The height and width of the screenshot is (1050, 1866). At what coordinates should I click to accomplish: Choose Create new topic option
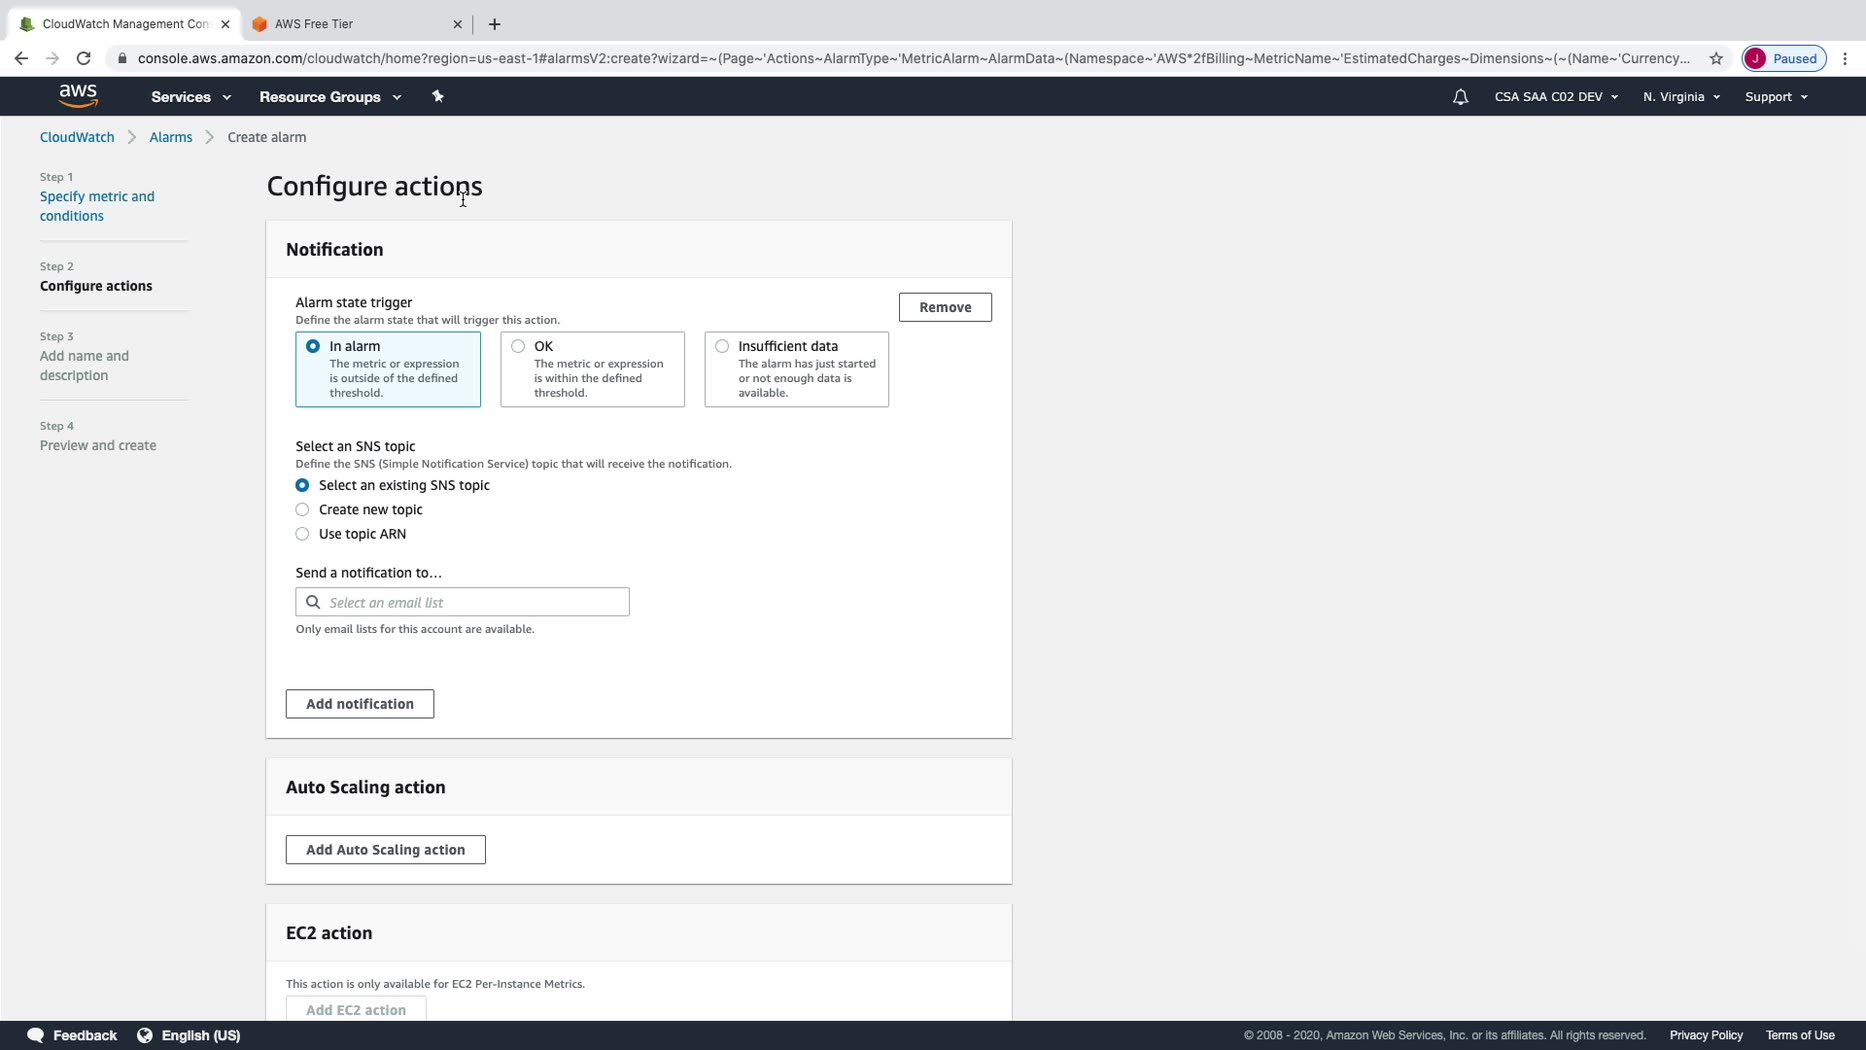click(302, 510)
